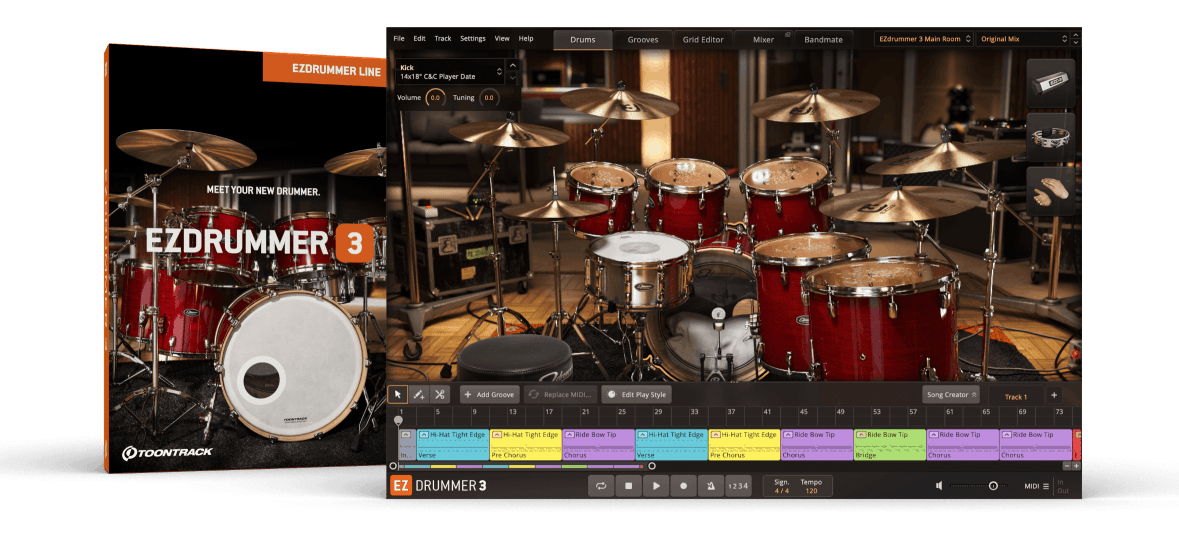The width and height of the screenshot is (1179, 536).
Task: Open the MIDI hamburger menu
Action: 1045,486
